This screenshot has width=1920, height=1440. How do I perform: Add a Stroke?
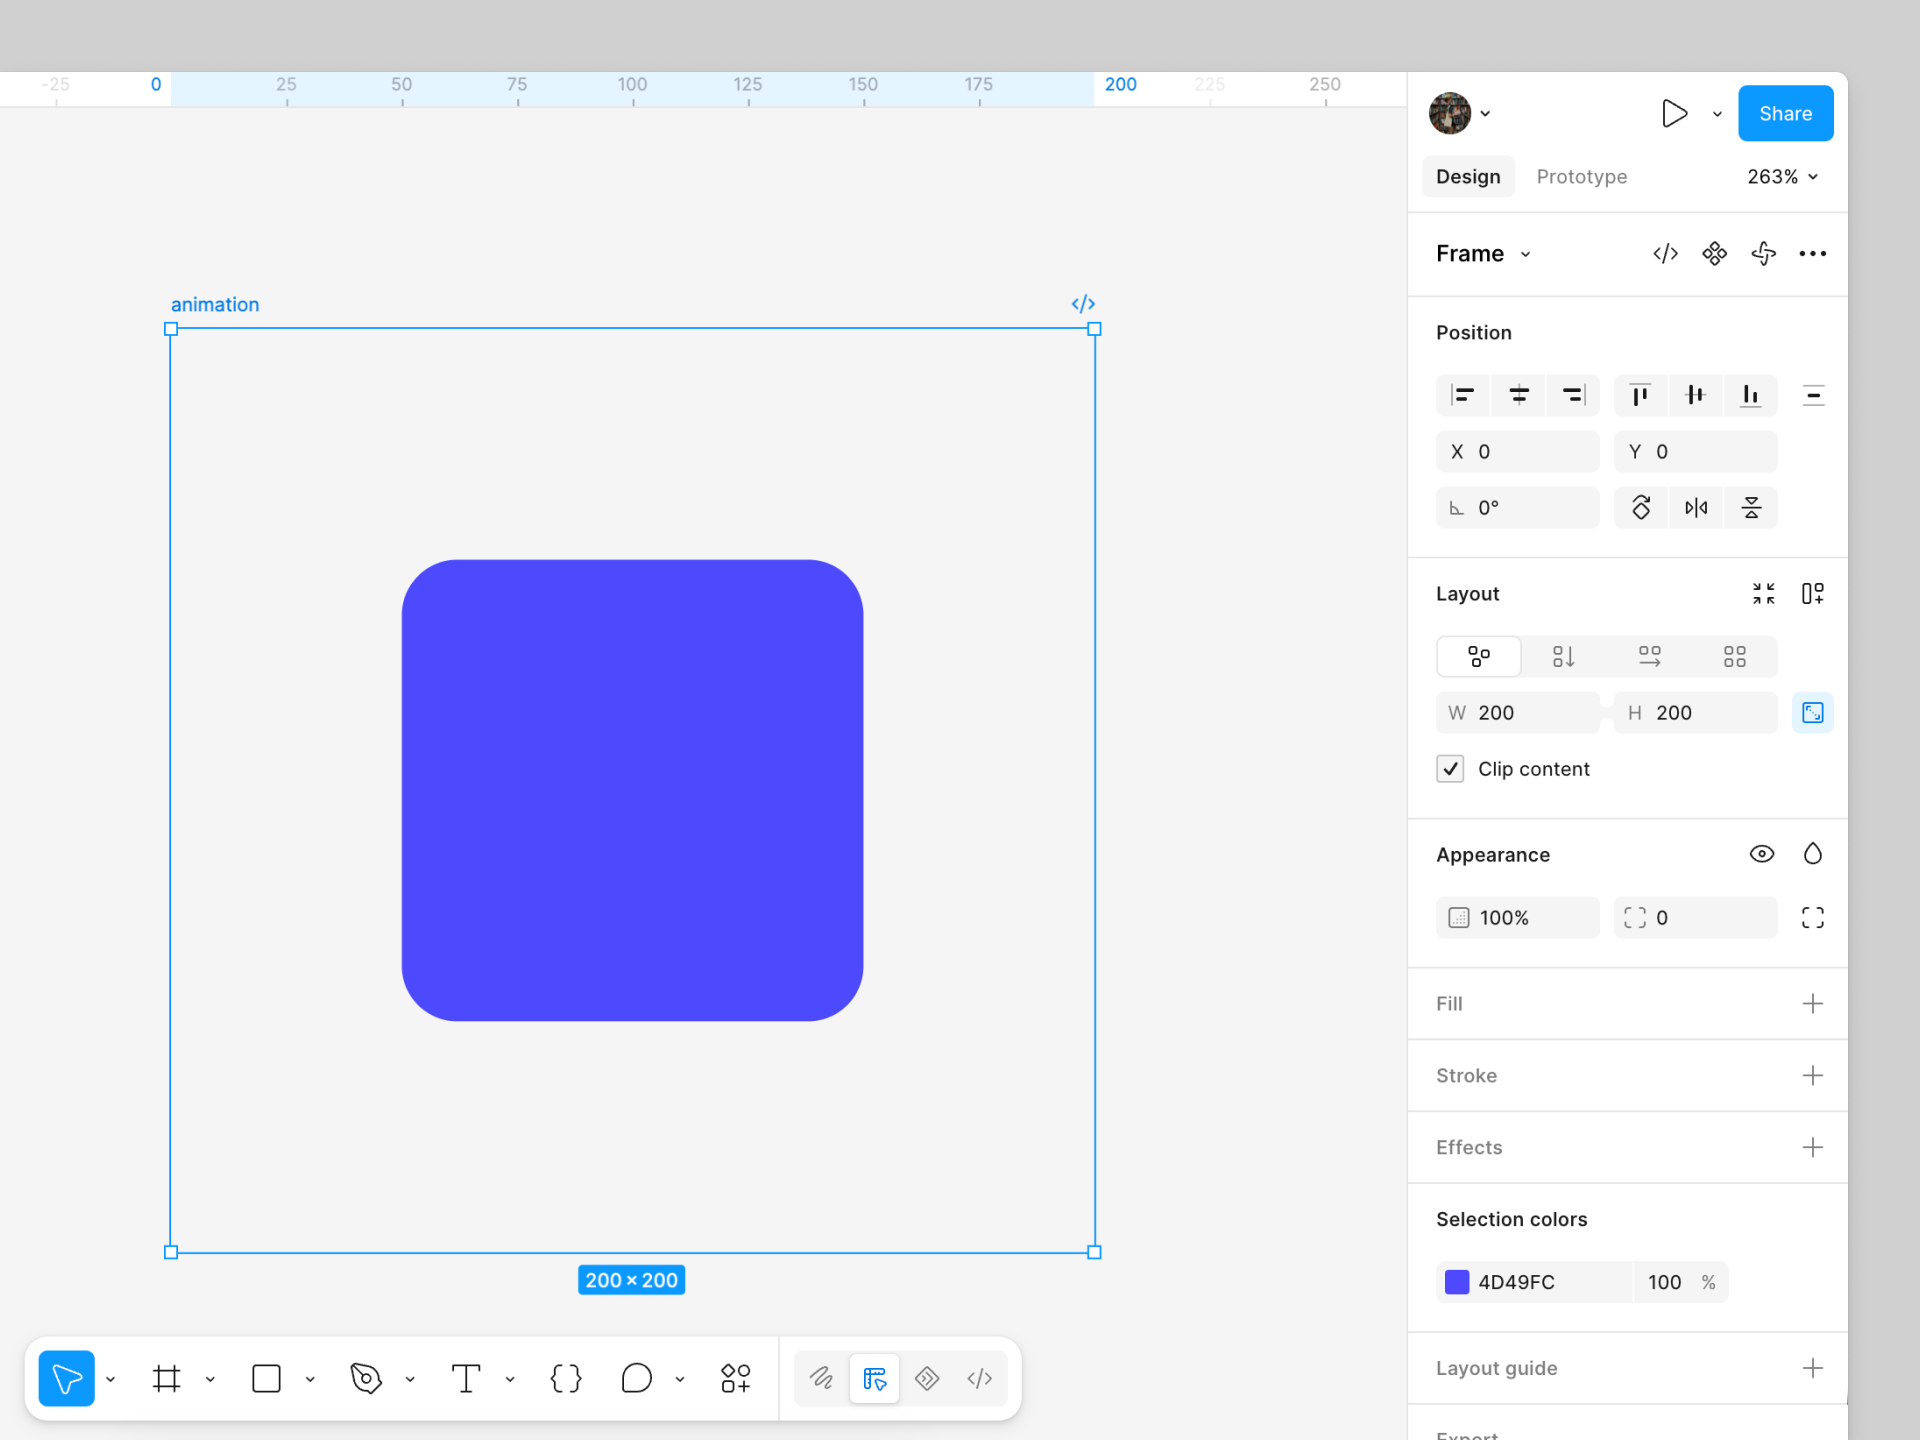(1813, 1076)
